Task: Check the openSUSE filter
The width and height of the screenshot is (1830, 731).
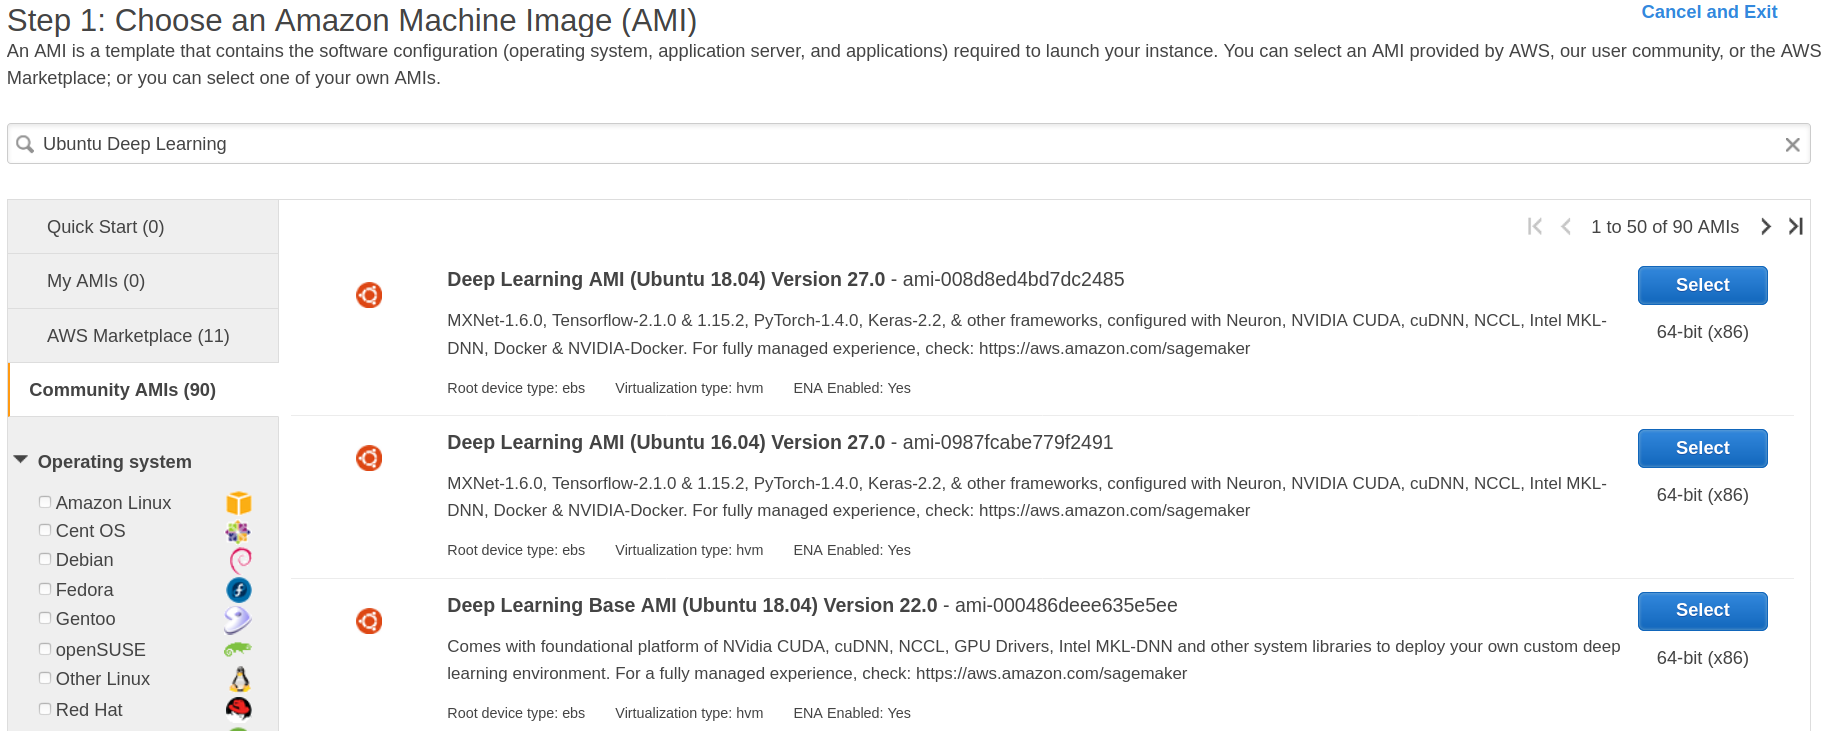Action: pyautogui.click(x=45, y=649)
